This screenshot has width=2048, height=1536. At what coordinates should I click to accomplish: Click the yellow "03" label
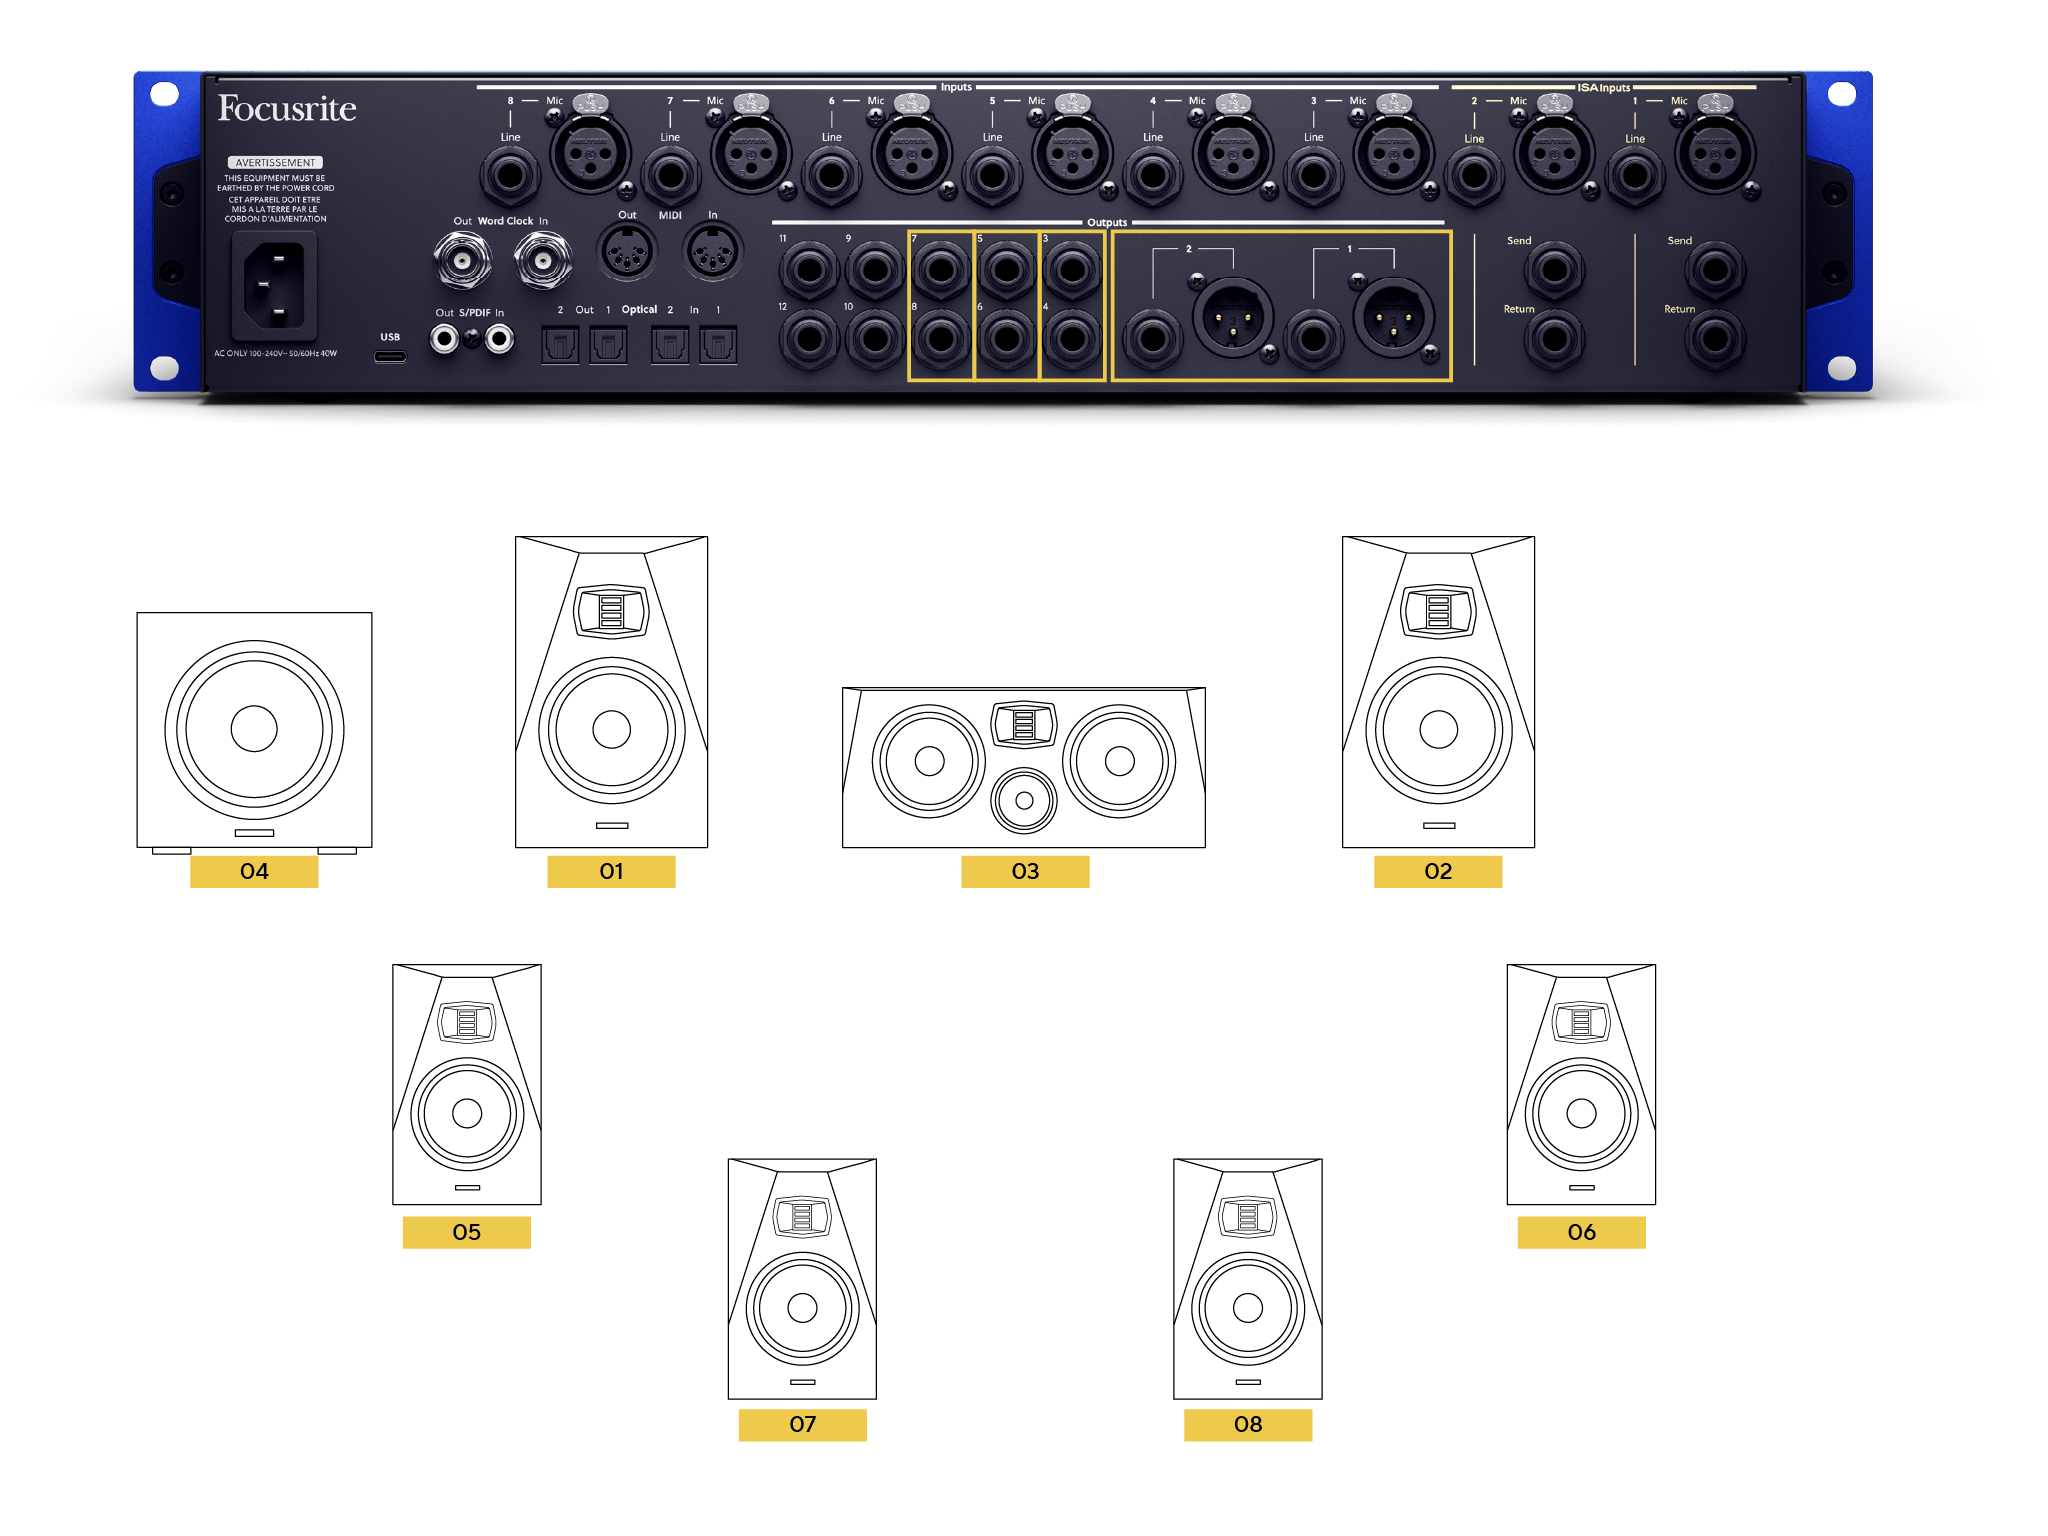point(1025,871)
